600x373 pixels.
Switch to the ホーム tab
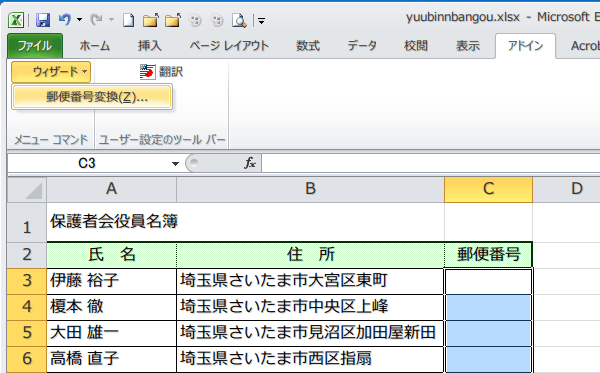click(x=95, y=46)
